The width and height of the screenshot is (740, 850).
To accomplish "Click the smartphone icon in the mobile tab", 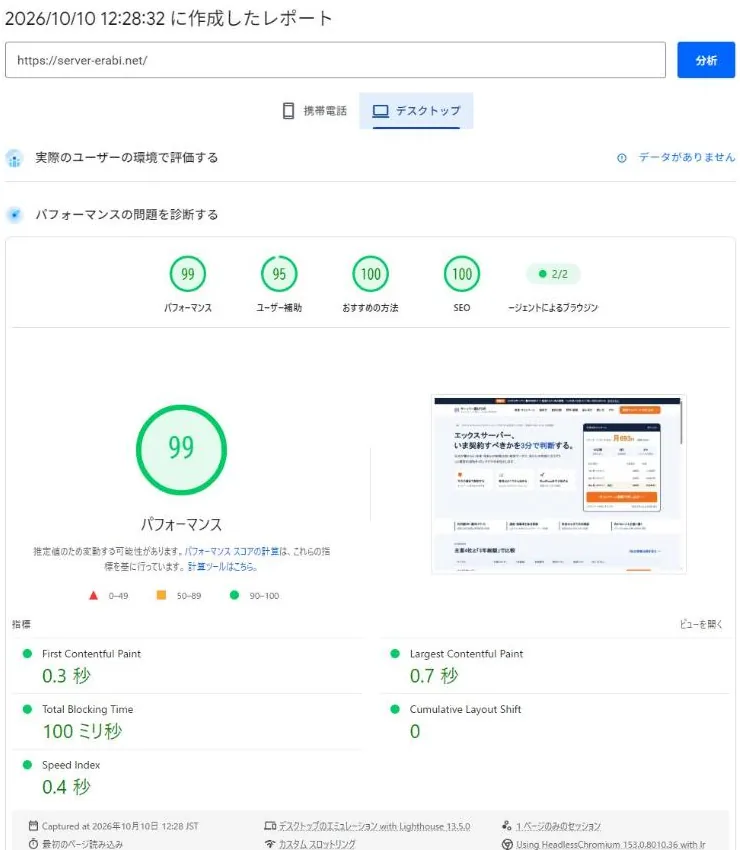I will click(288, 111).
